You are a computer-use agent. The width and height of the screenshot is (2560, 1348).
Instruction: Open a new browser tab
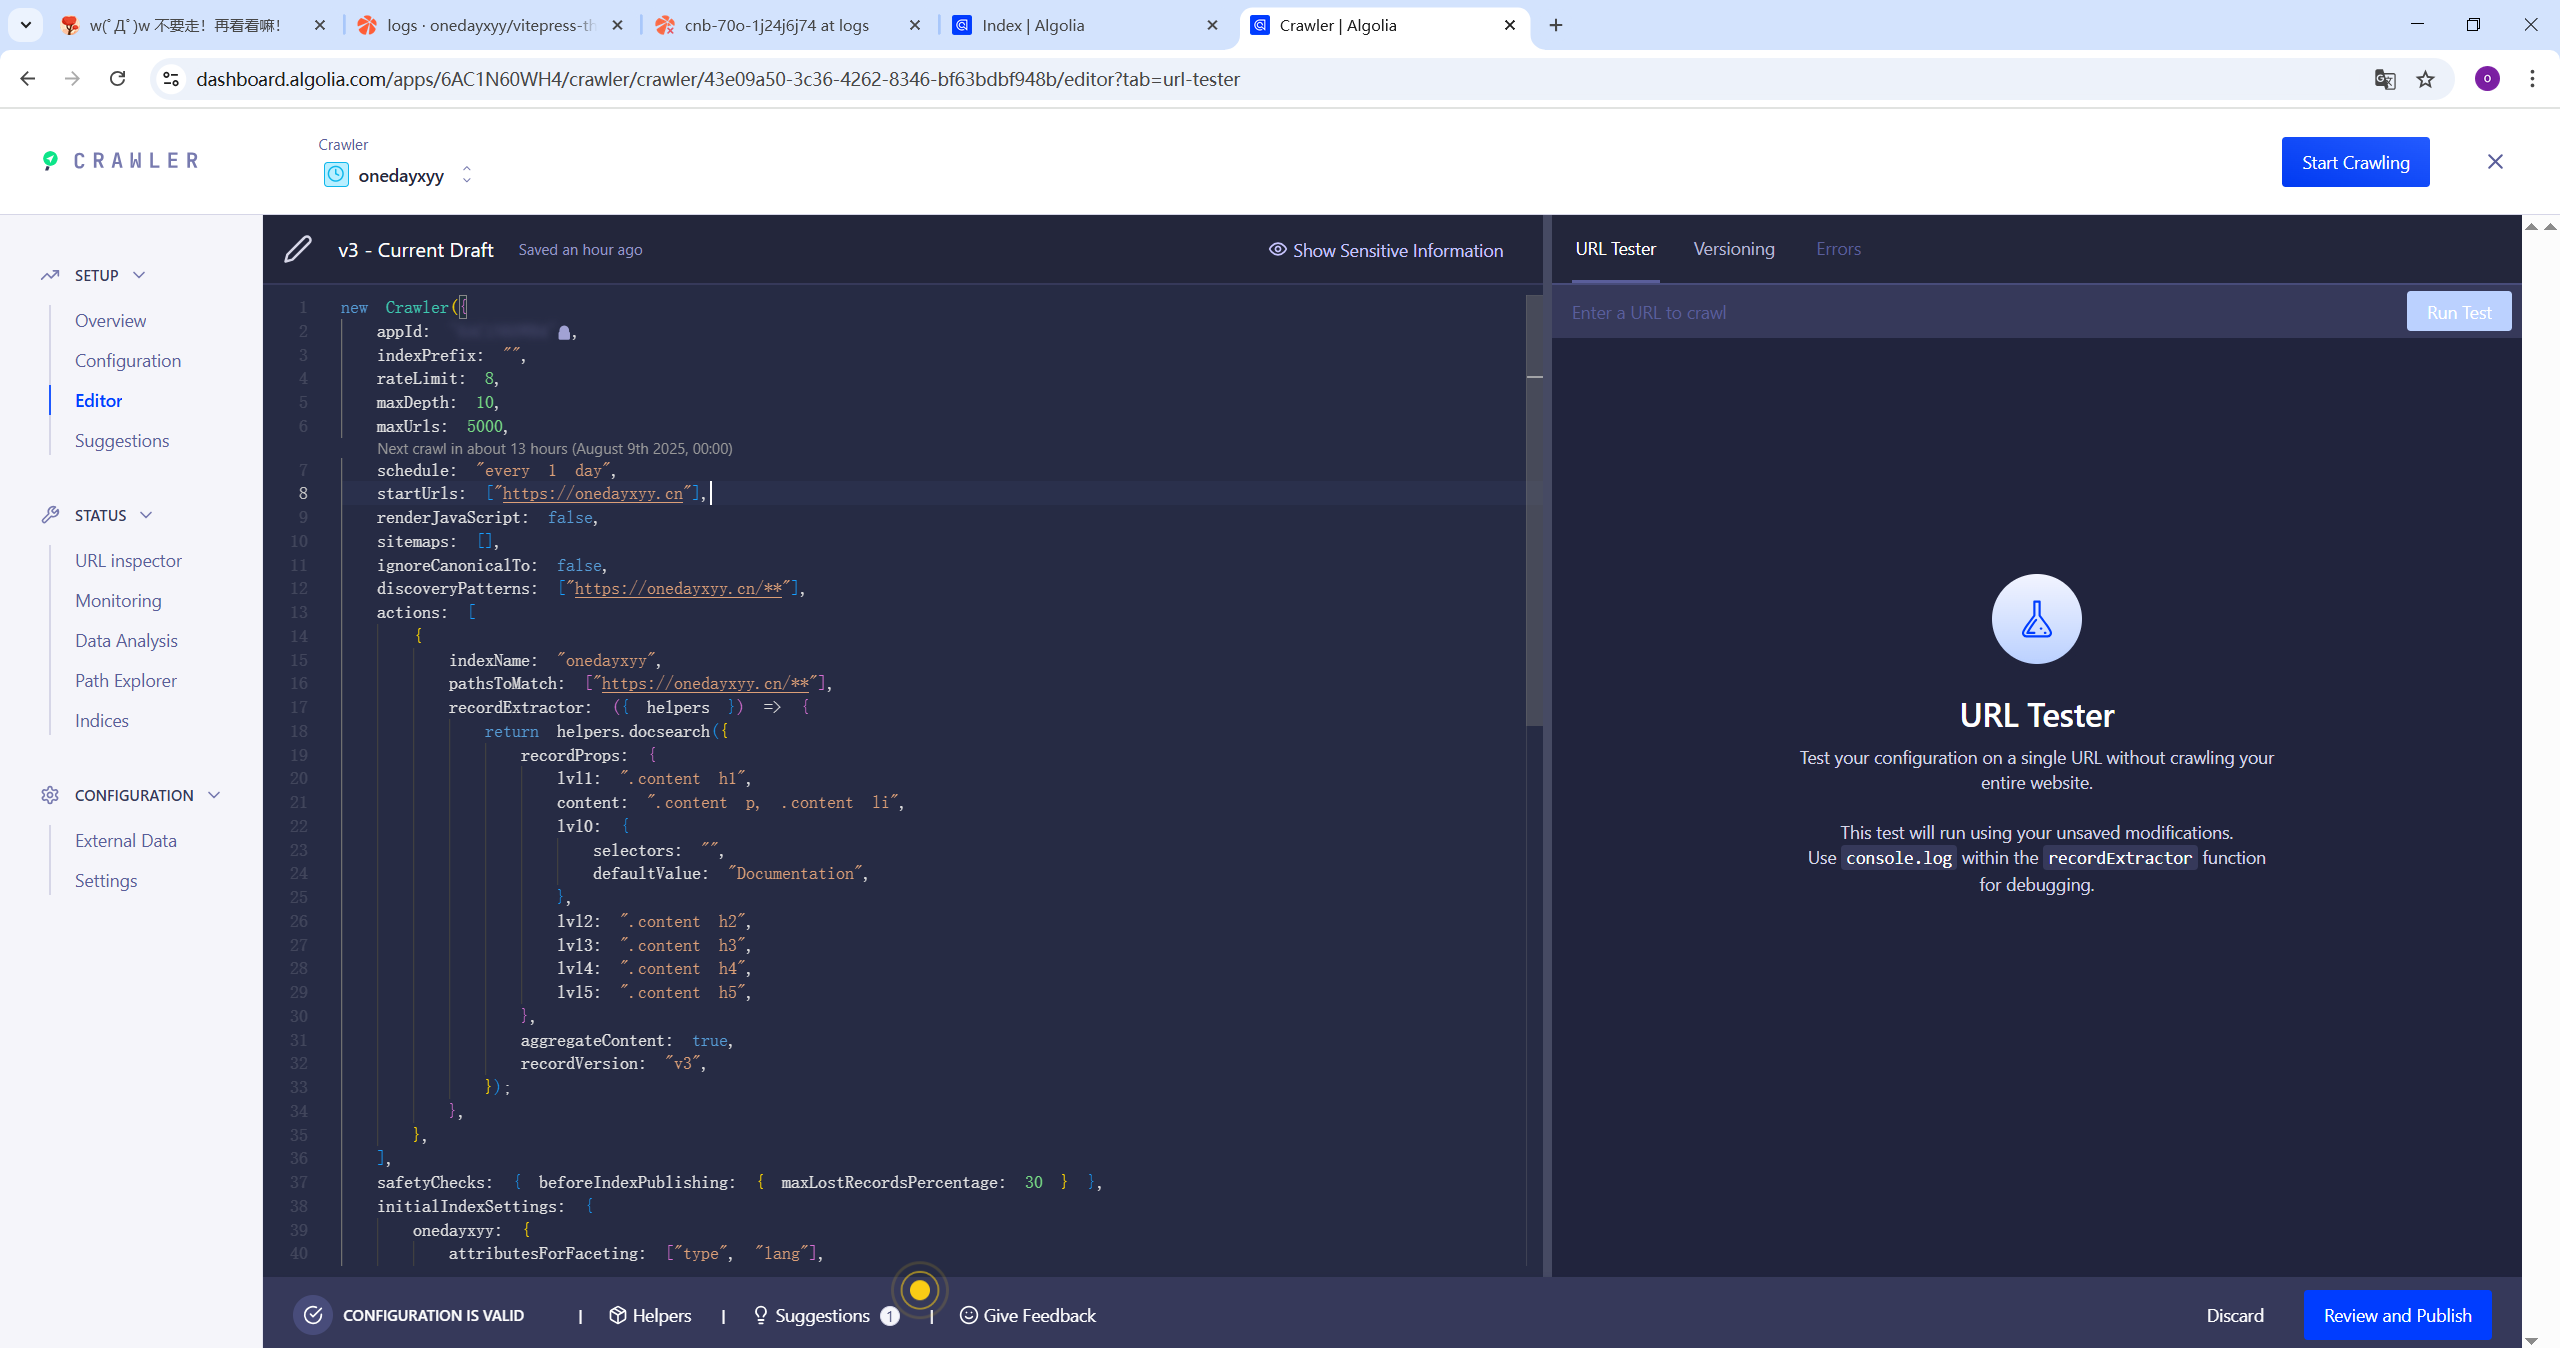1555,25
